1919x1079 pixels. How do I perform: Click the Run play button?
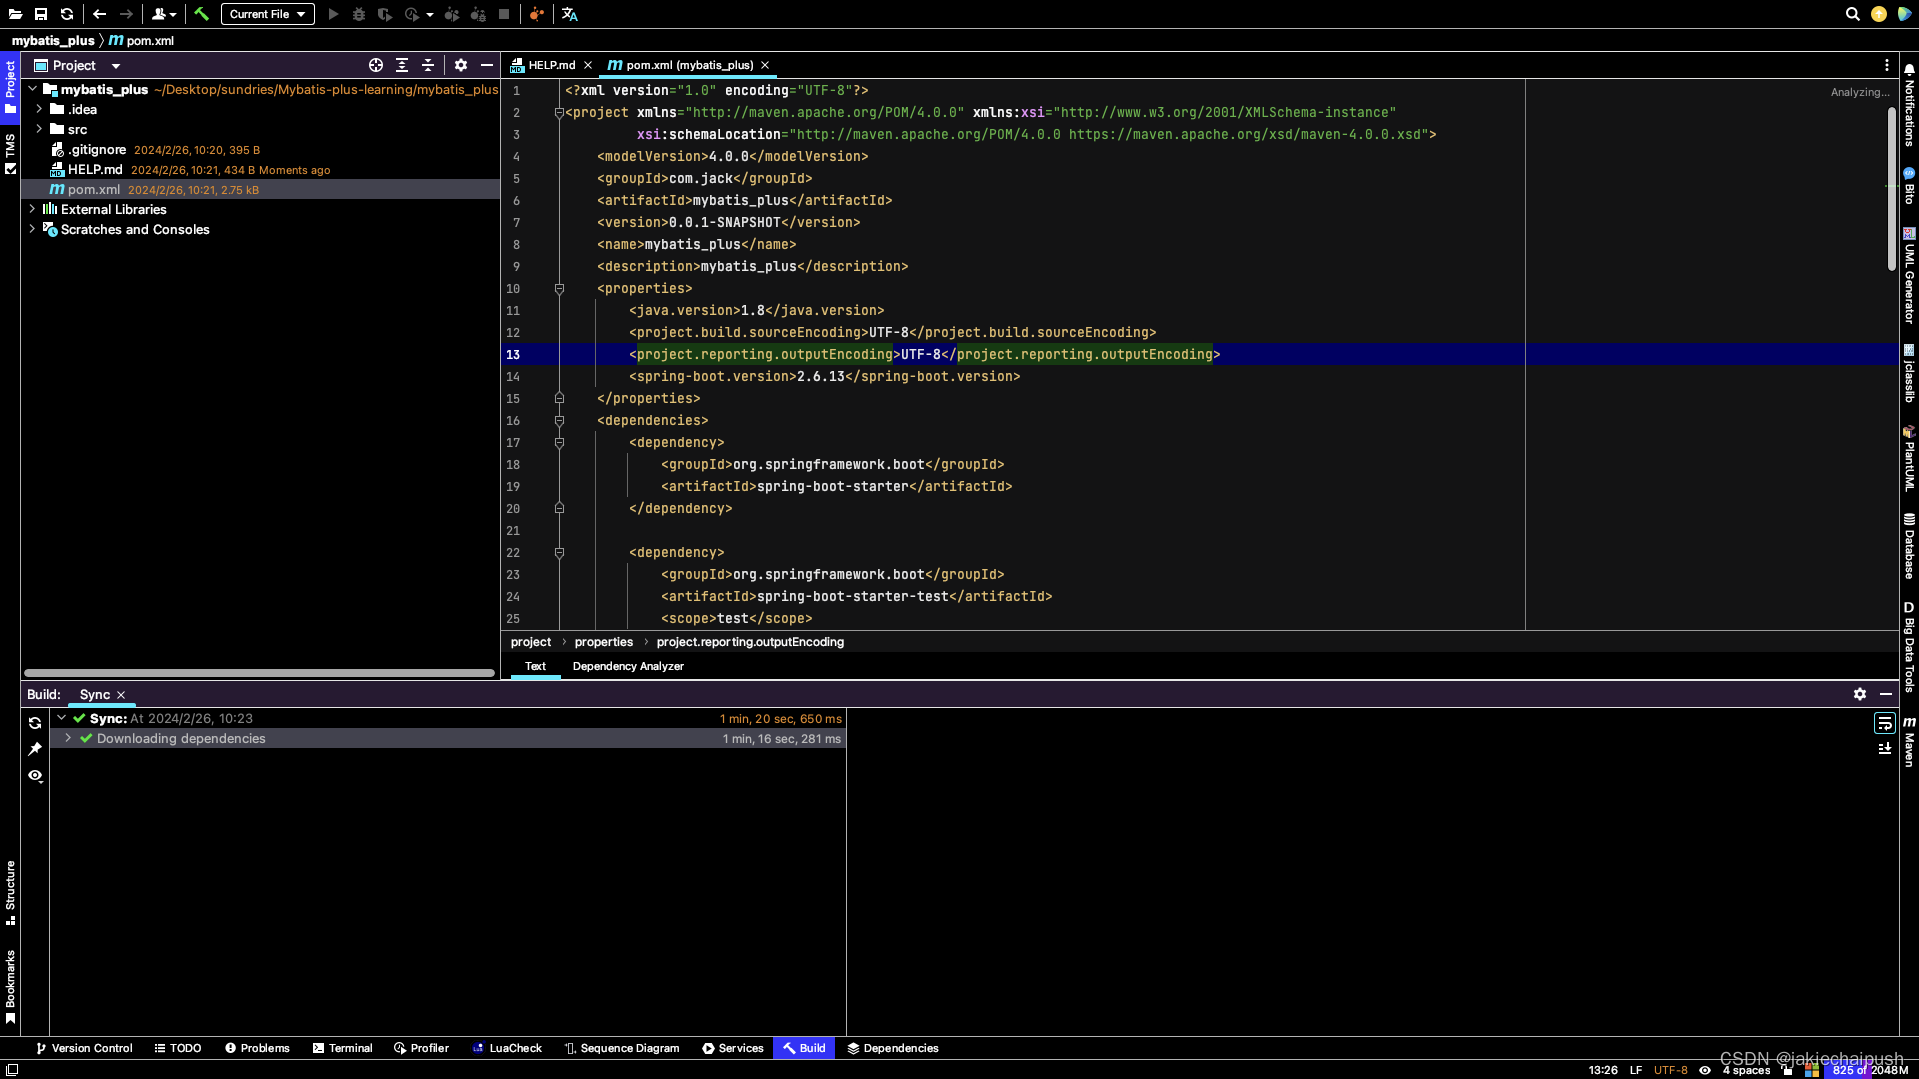[333, 14]
